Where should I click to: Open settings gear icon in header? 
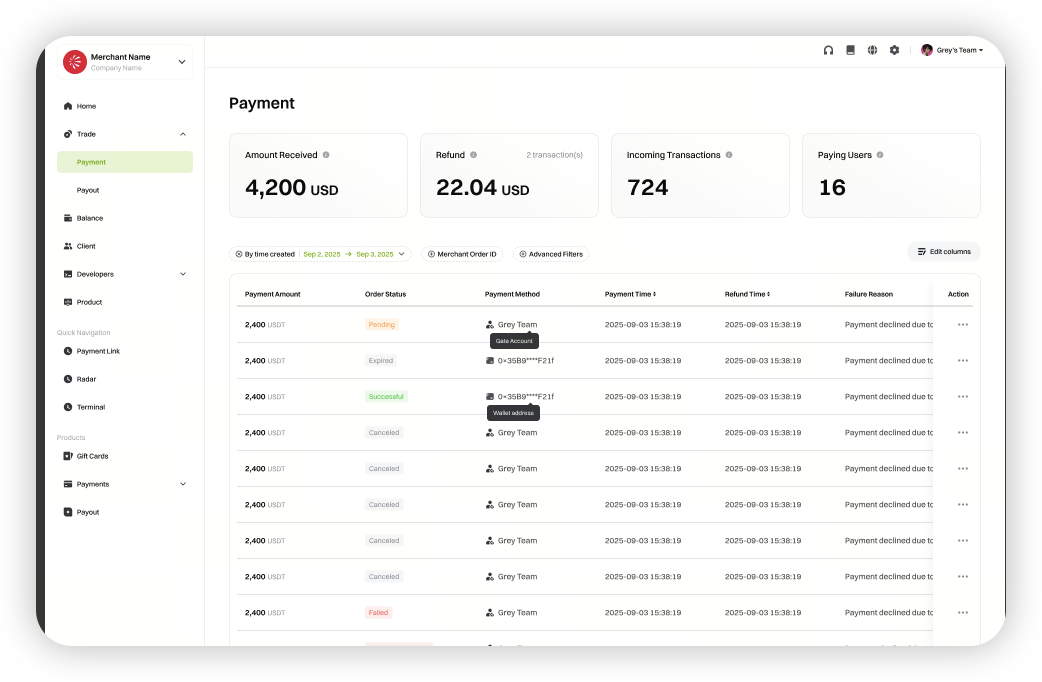(x=894, y=50)
